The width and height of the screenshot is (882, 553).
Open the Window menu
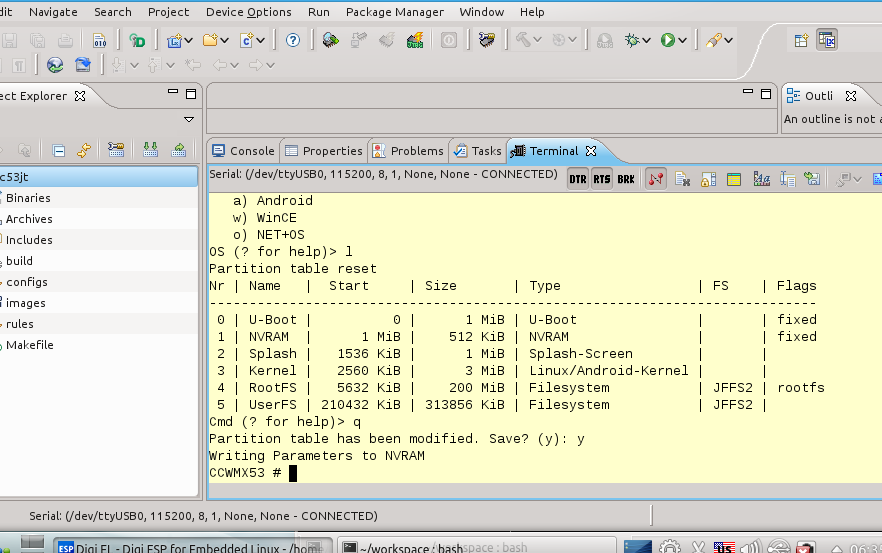(x=482, y=12)
